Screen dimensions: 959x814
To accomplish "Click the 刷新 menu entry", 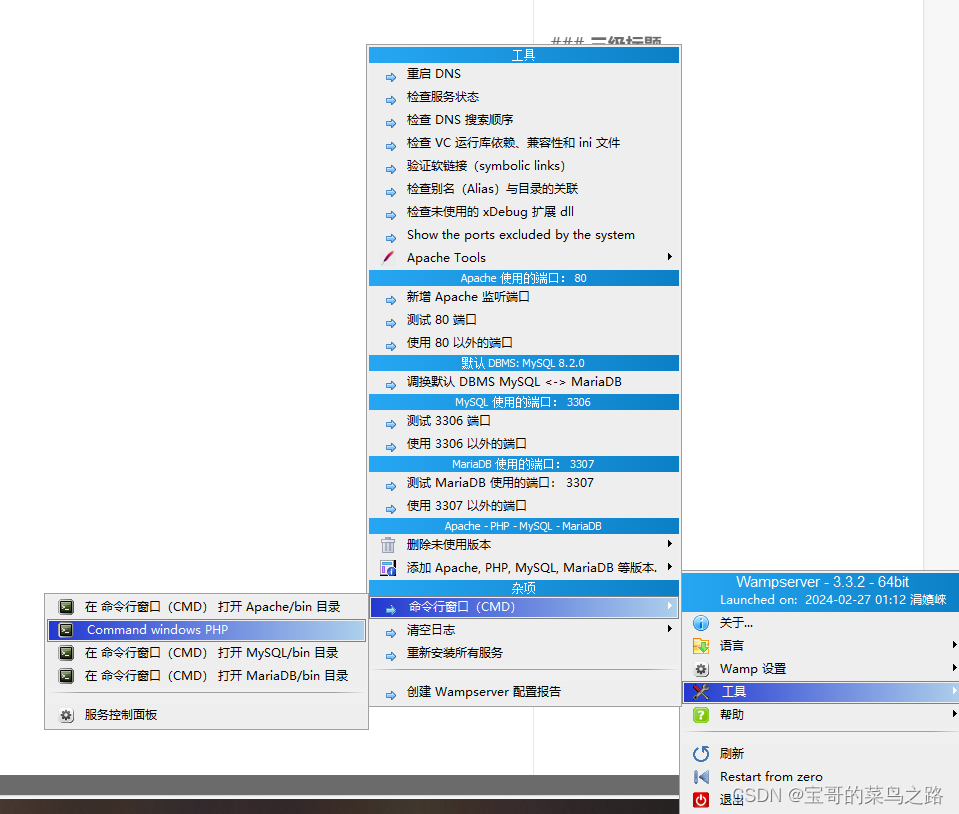I will point(821,753).
